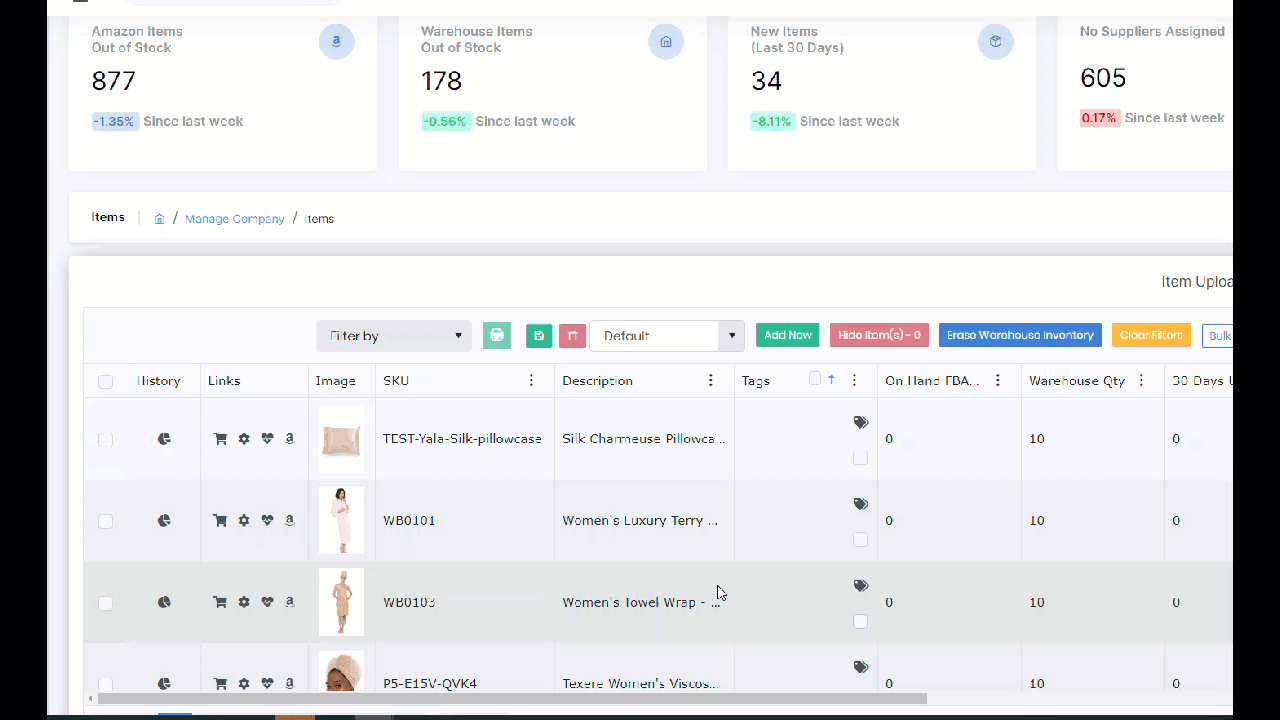The height and width of the screenshot is (720, 1280).
Task: Click the Clear Filters button
Action: click(x=1151, y=336)
